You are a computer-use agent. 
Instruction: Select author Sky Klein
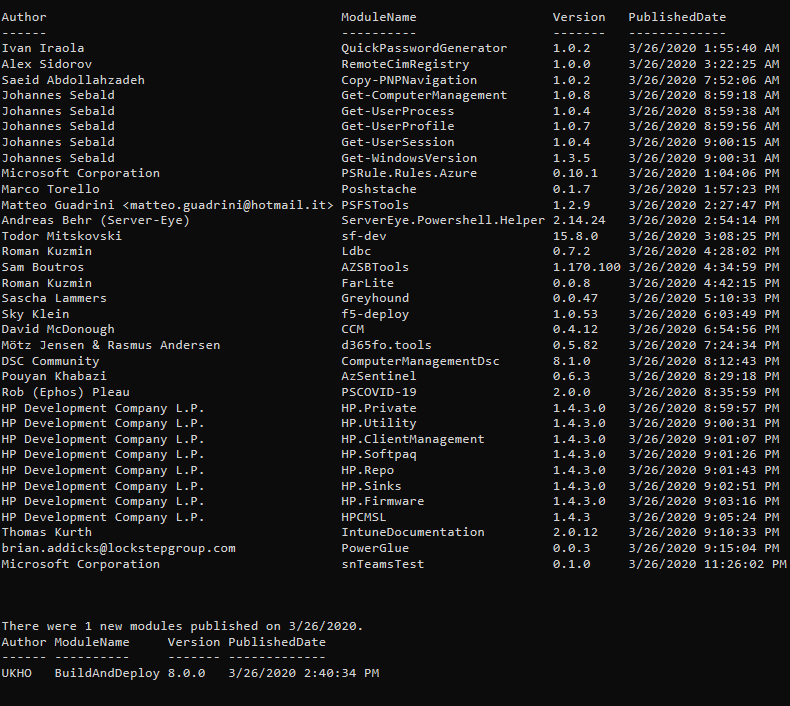[35, 314]
